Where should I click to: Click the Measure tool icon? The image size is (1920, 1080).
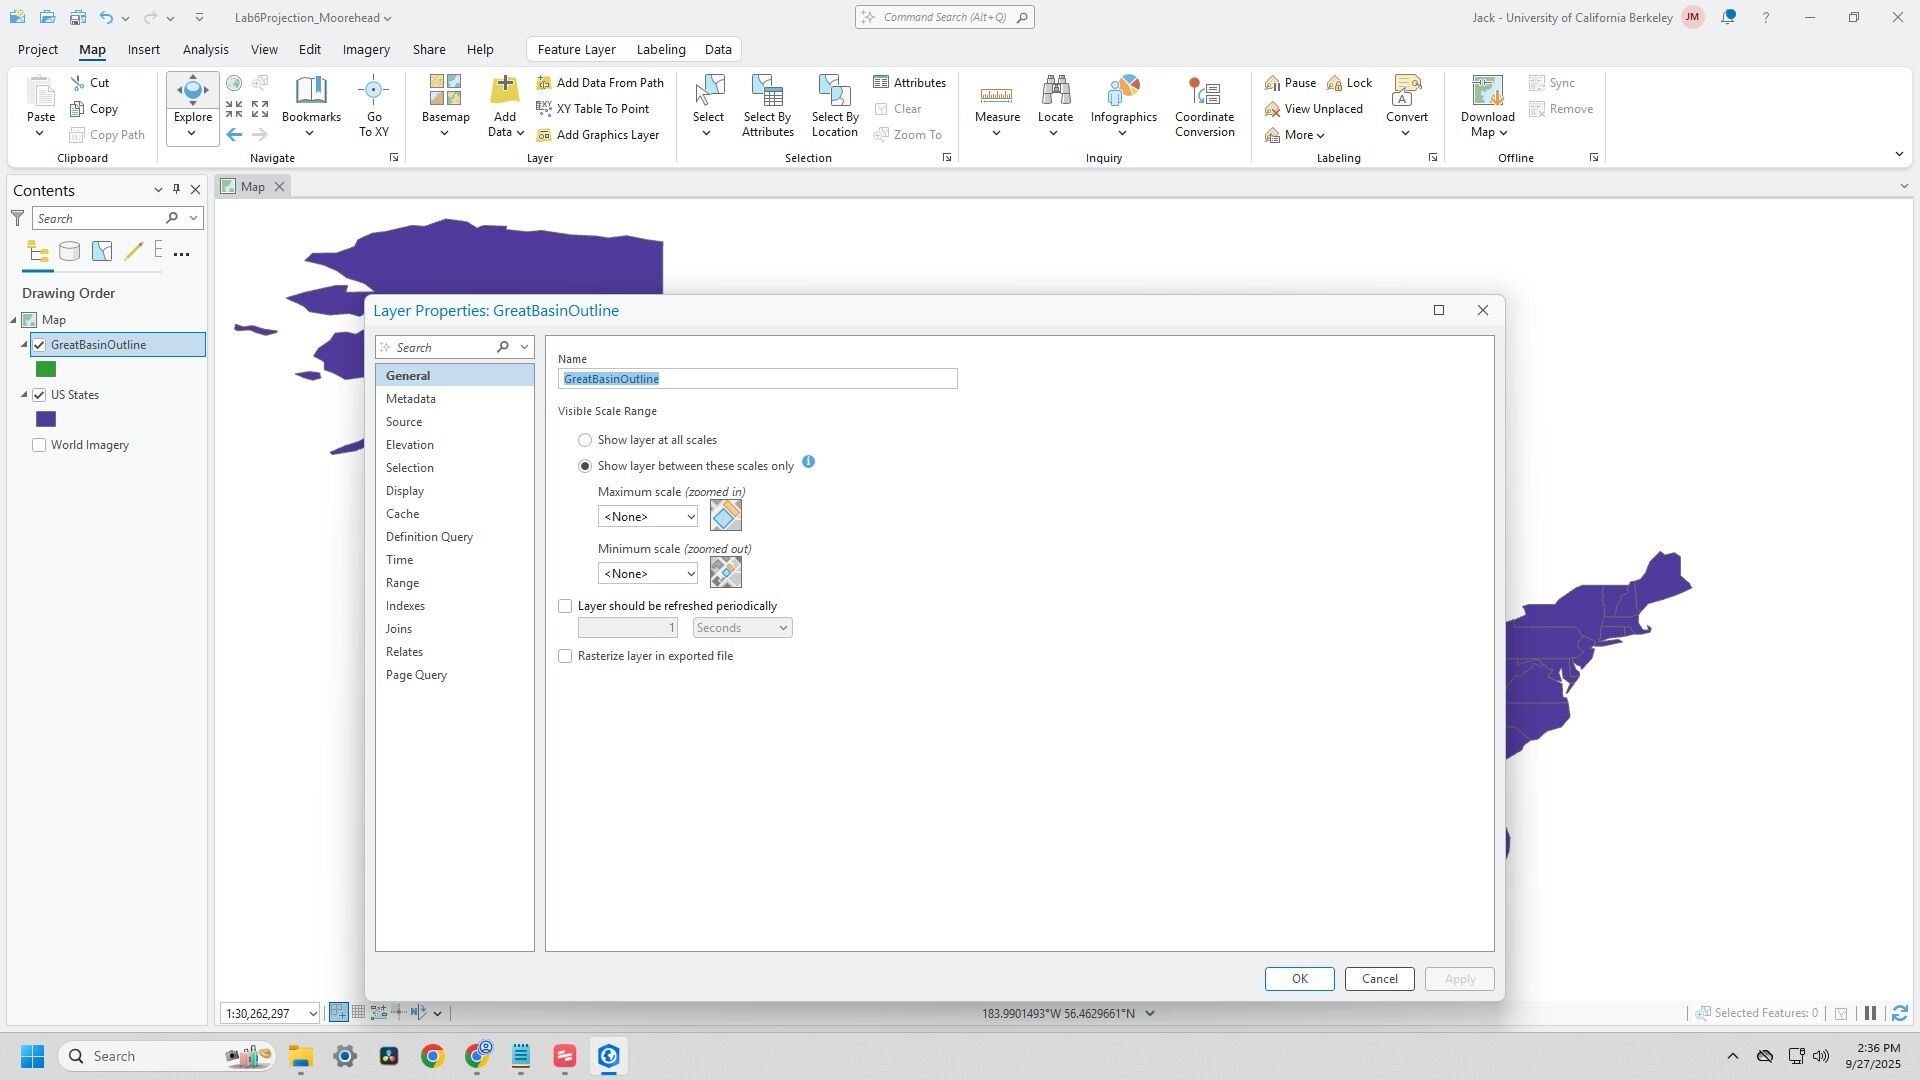[x=996, y=95]
